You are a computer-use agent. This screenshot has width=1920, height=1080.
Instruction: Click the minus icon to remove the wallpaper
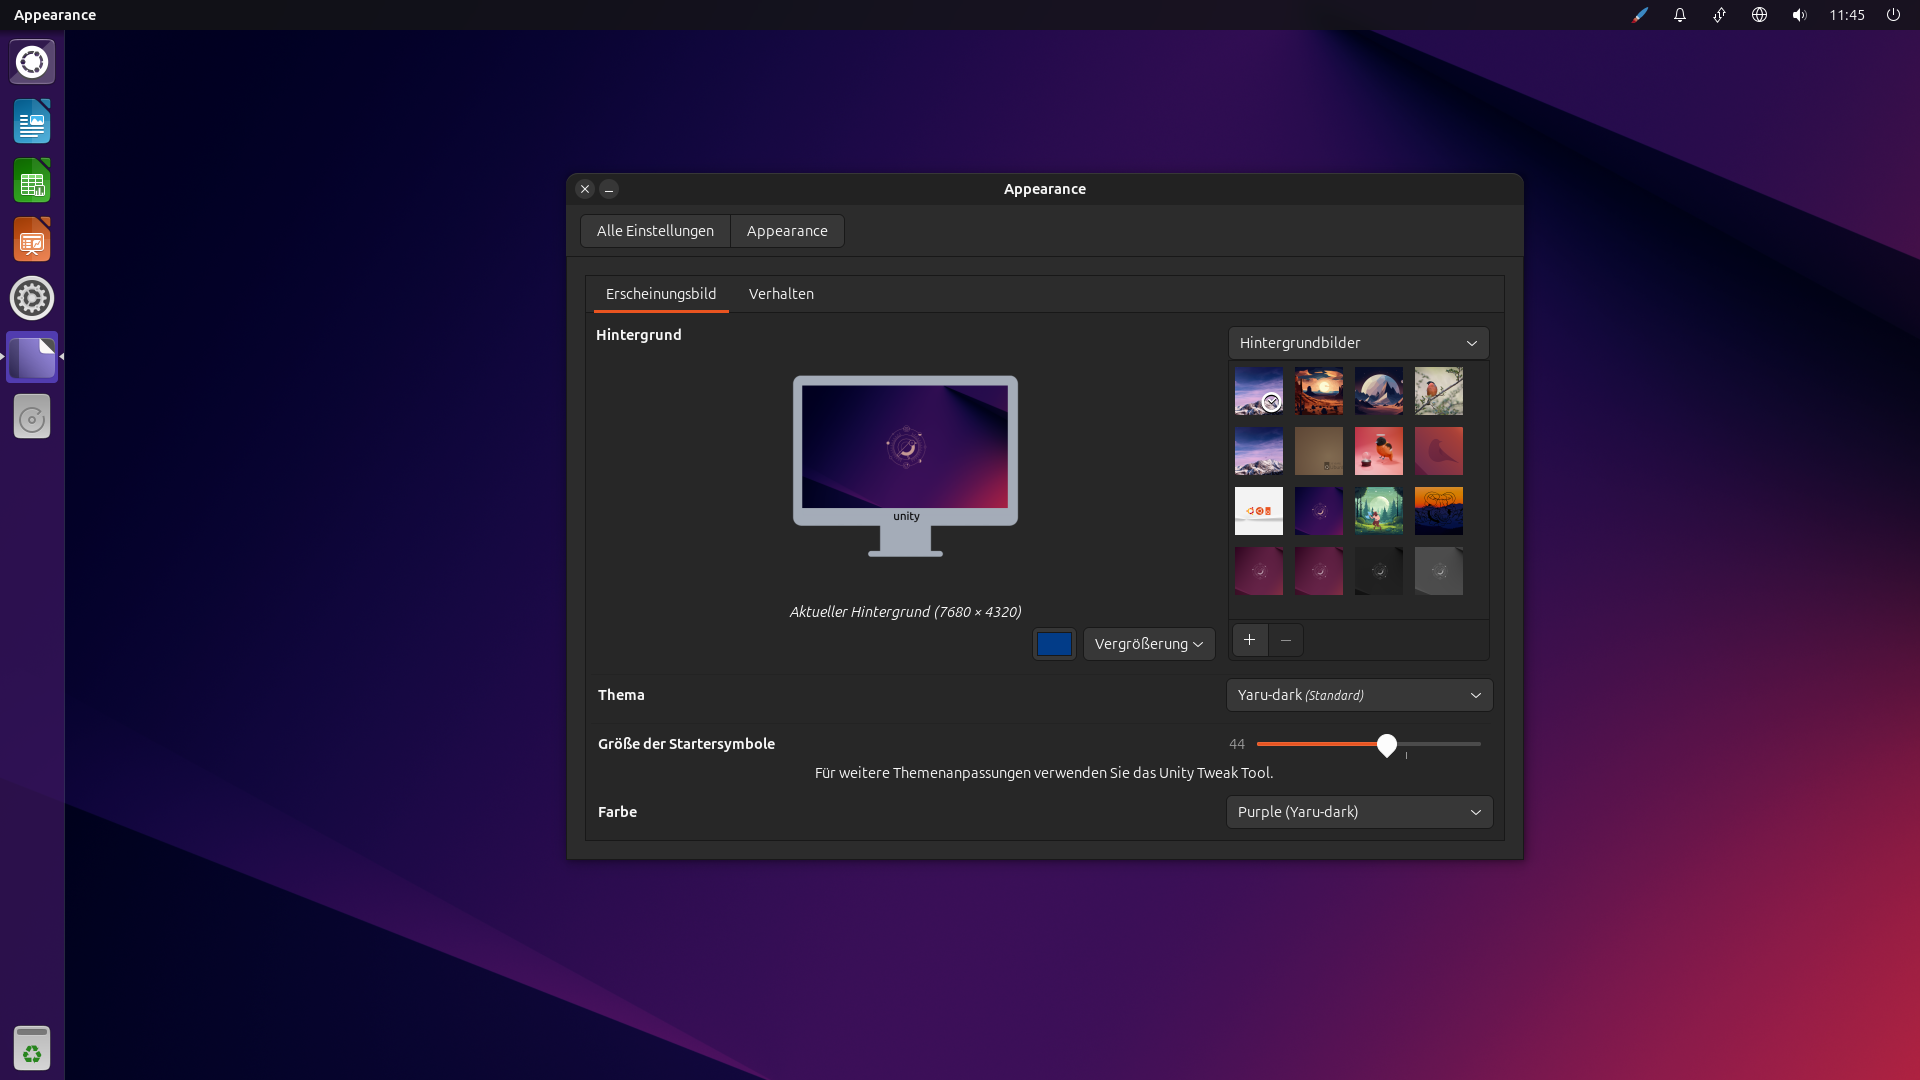pos(1286,640)
